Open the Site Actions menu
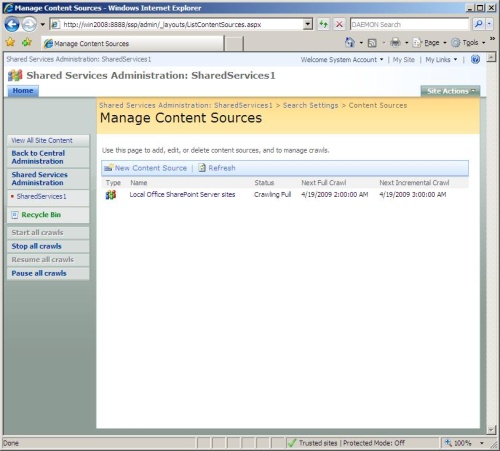This screenshot has height=451, width=500. (x=450, y=91)
